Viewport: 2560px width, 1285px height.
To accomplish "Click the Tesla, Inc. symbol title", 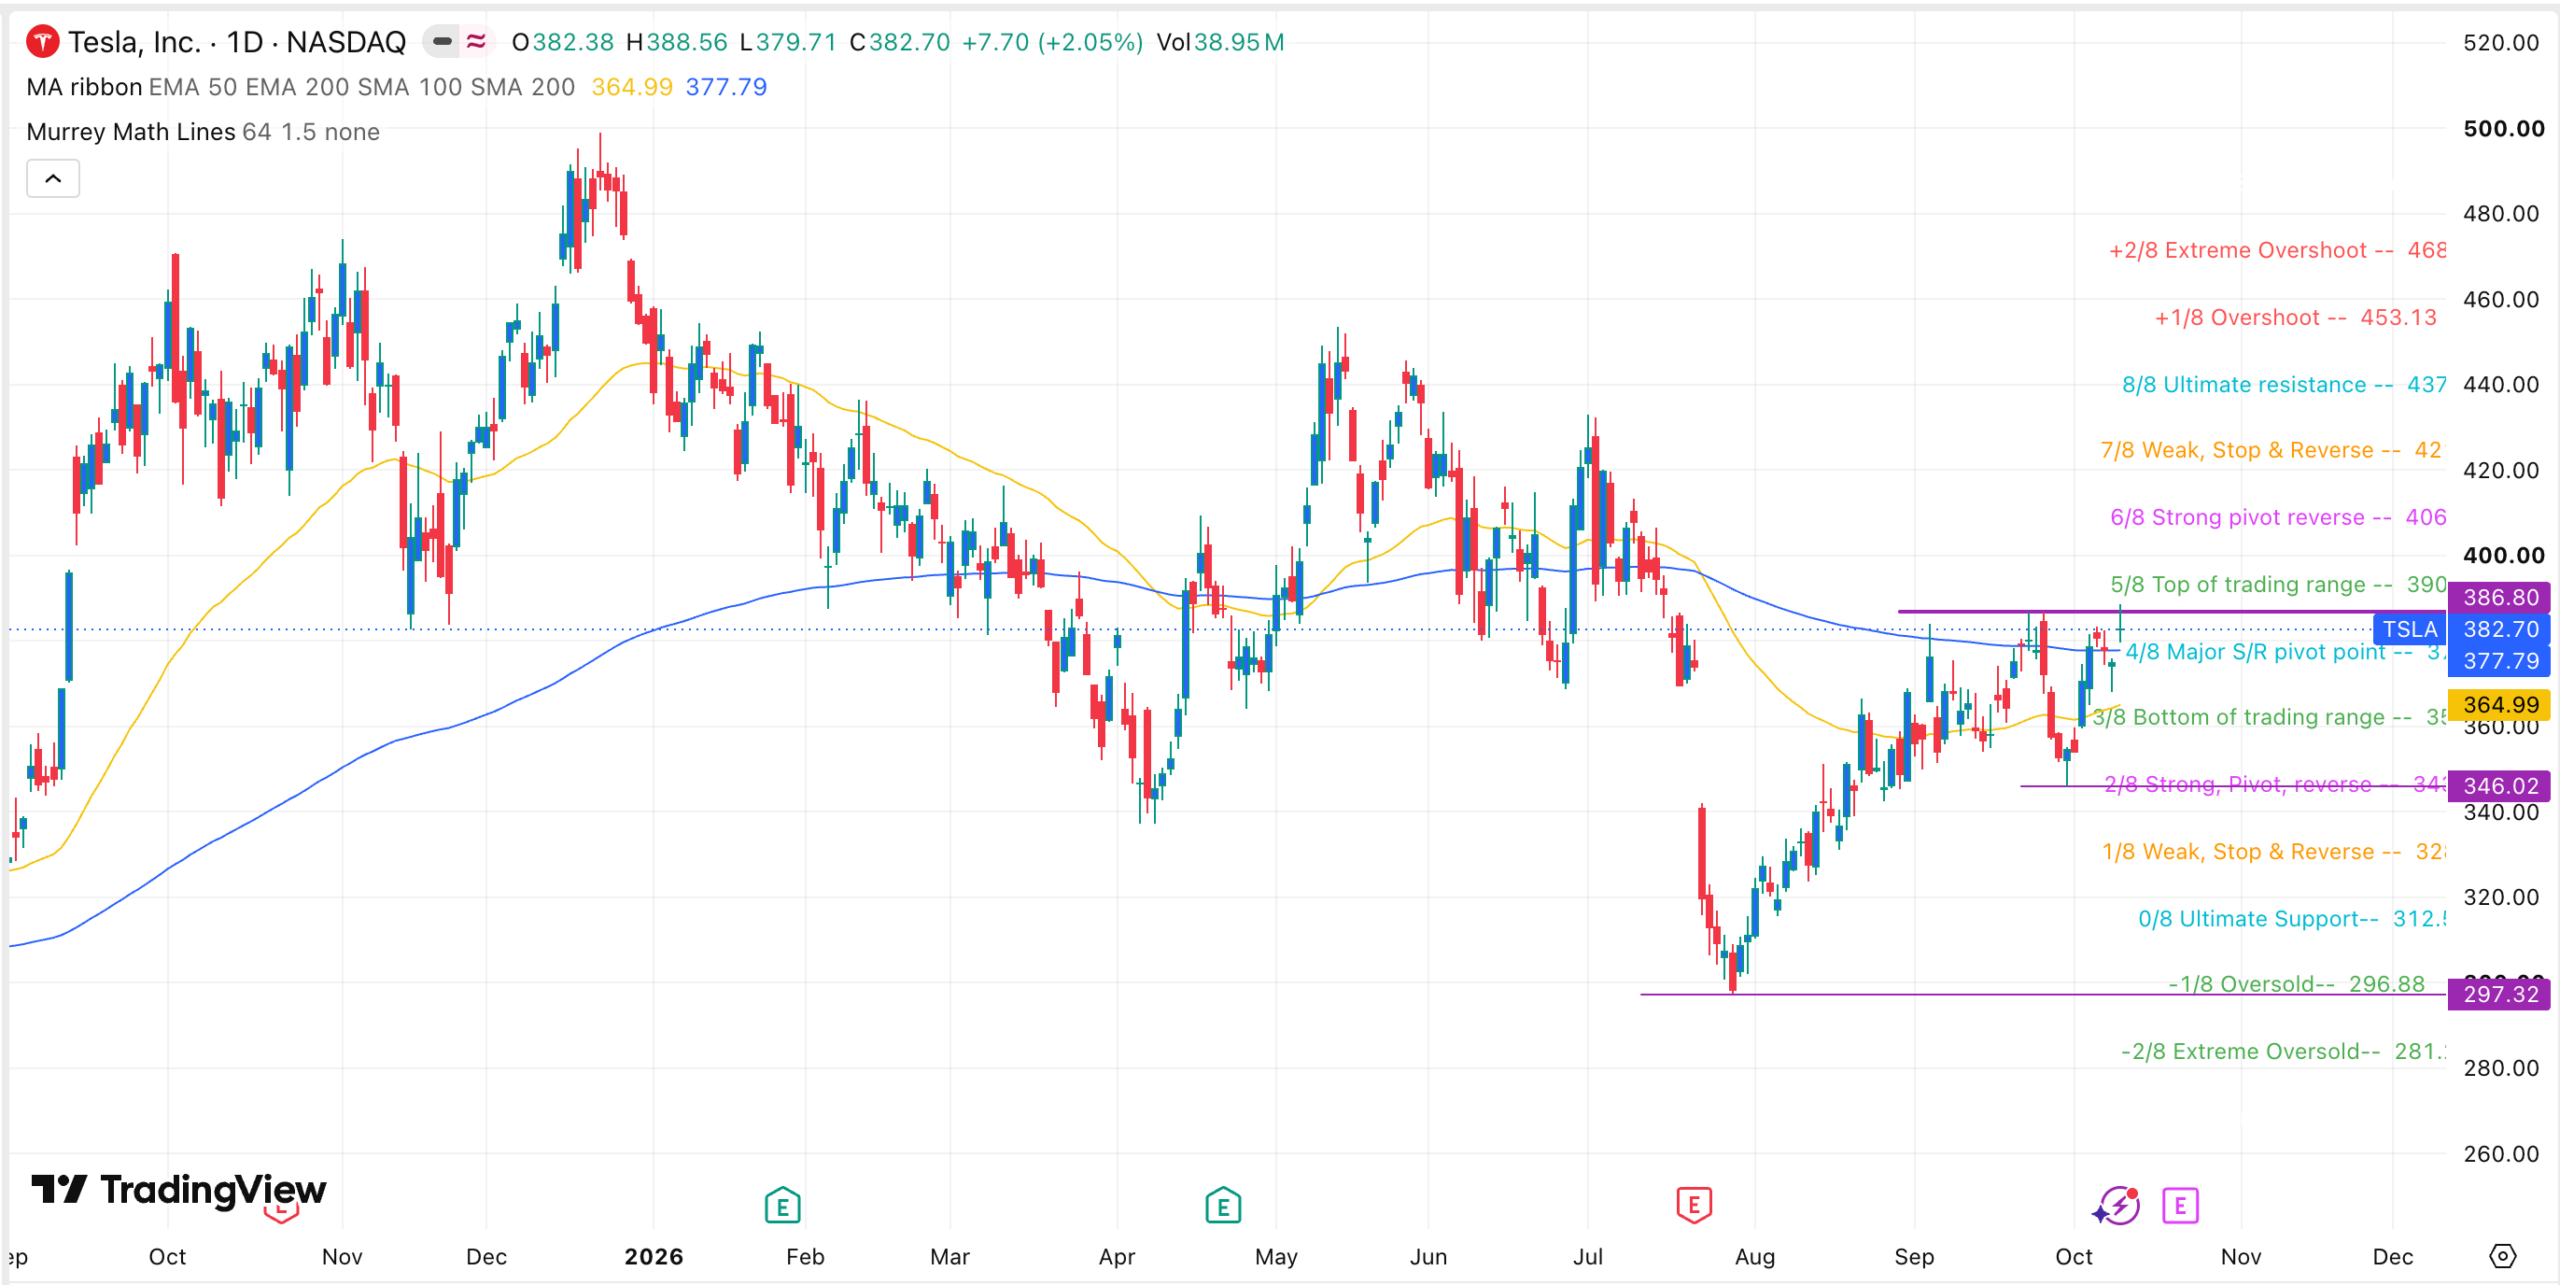I will pos(237,42).
